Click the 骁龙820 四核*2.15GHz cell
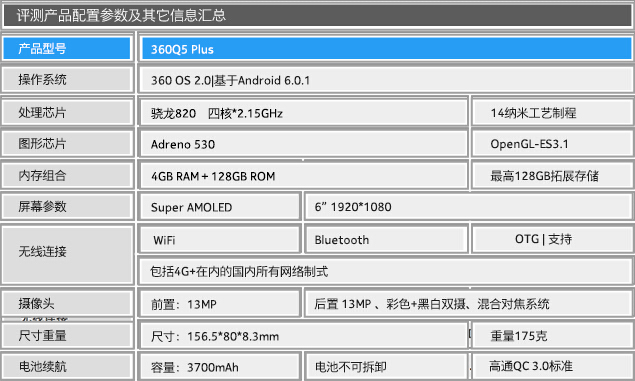This screenshot has height=381, width=635. click(304, 113)
